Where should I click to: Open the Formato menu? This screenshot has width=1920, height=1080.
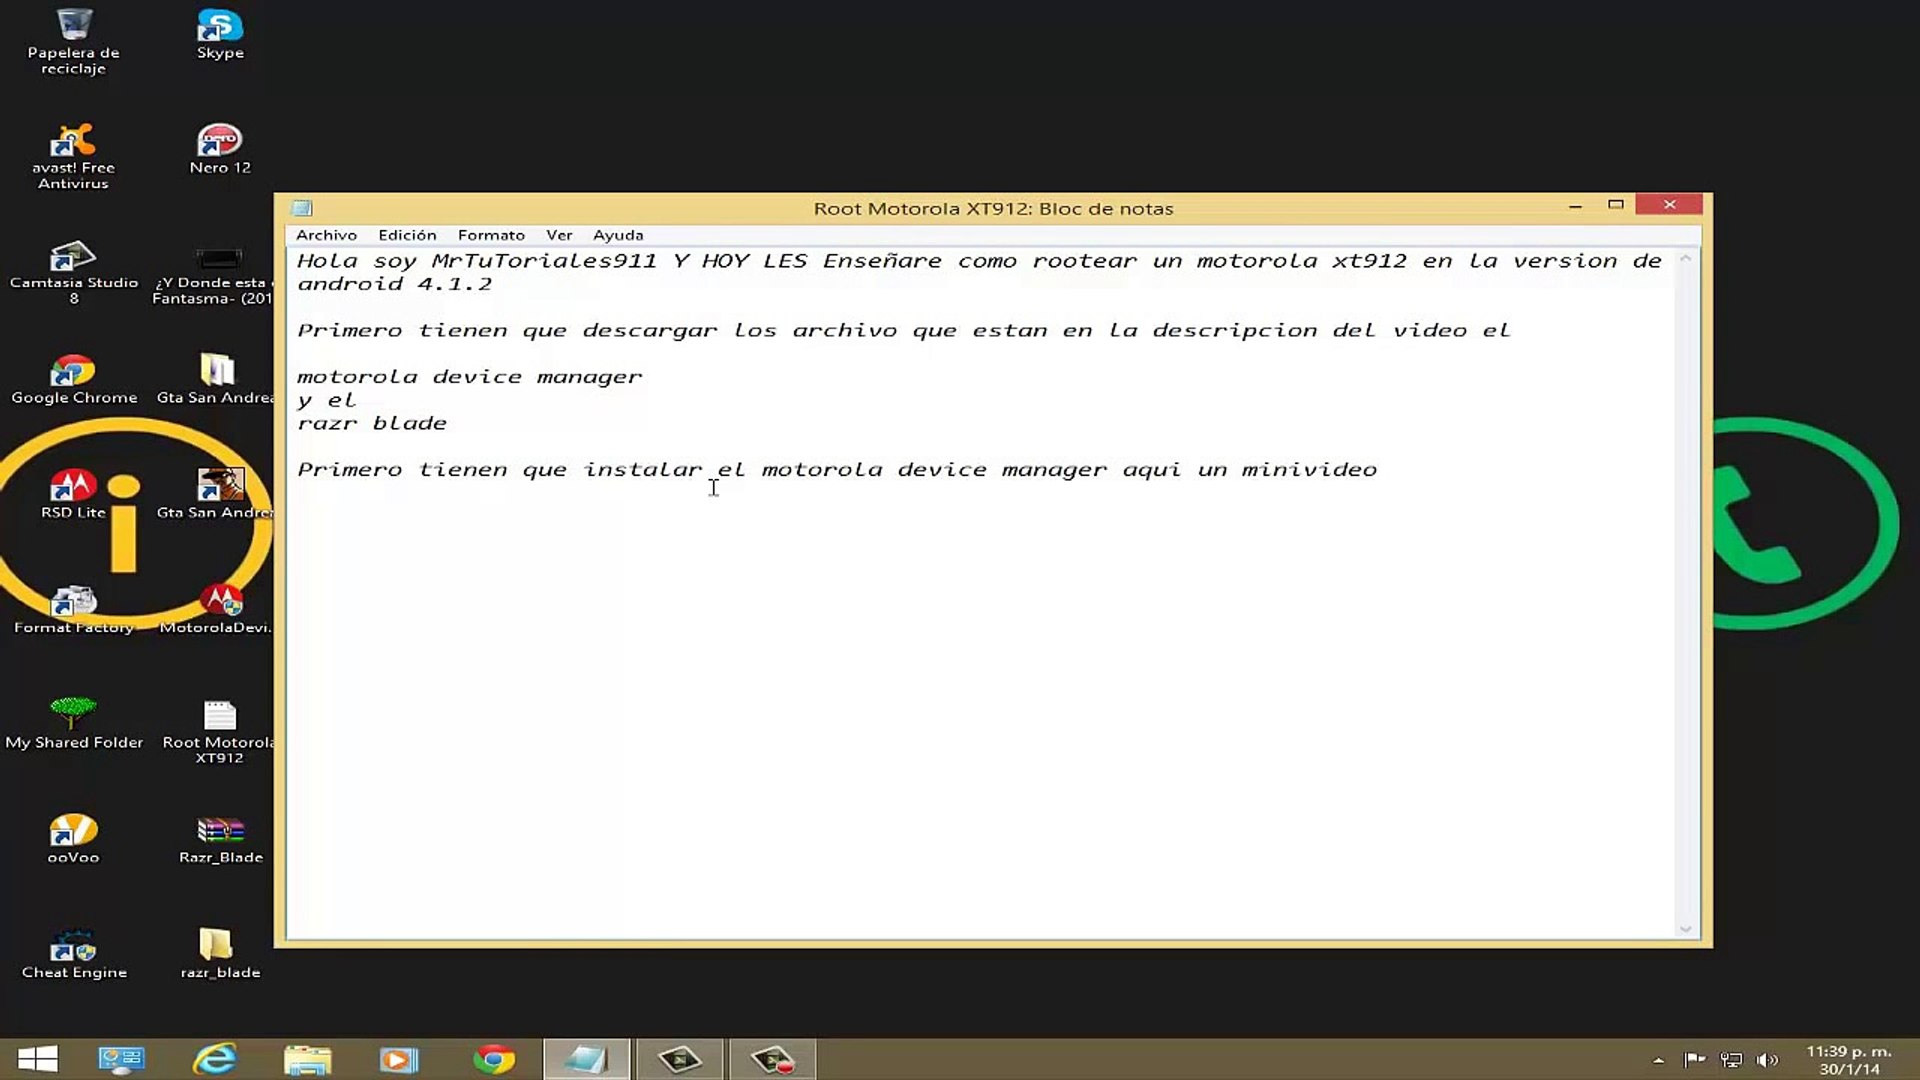491,235
